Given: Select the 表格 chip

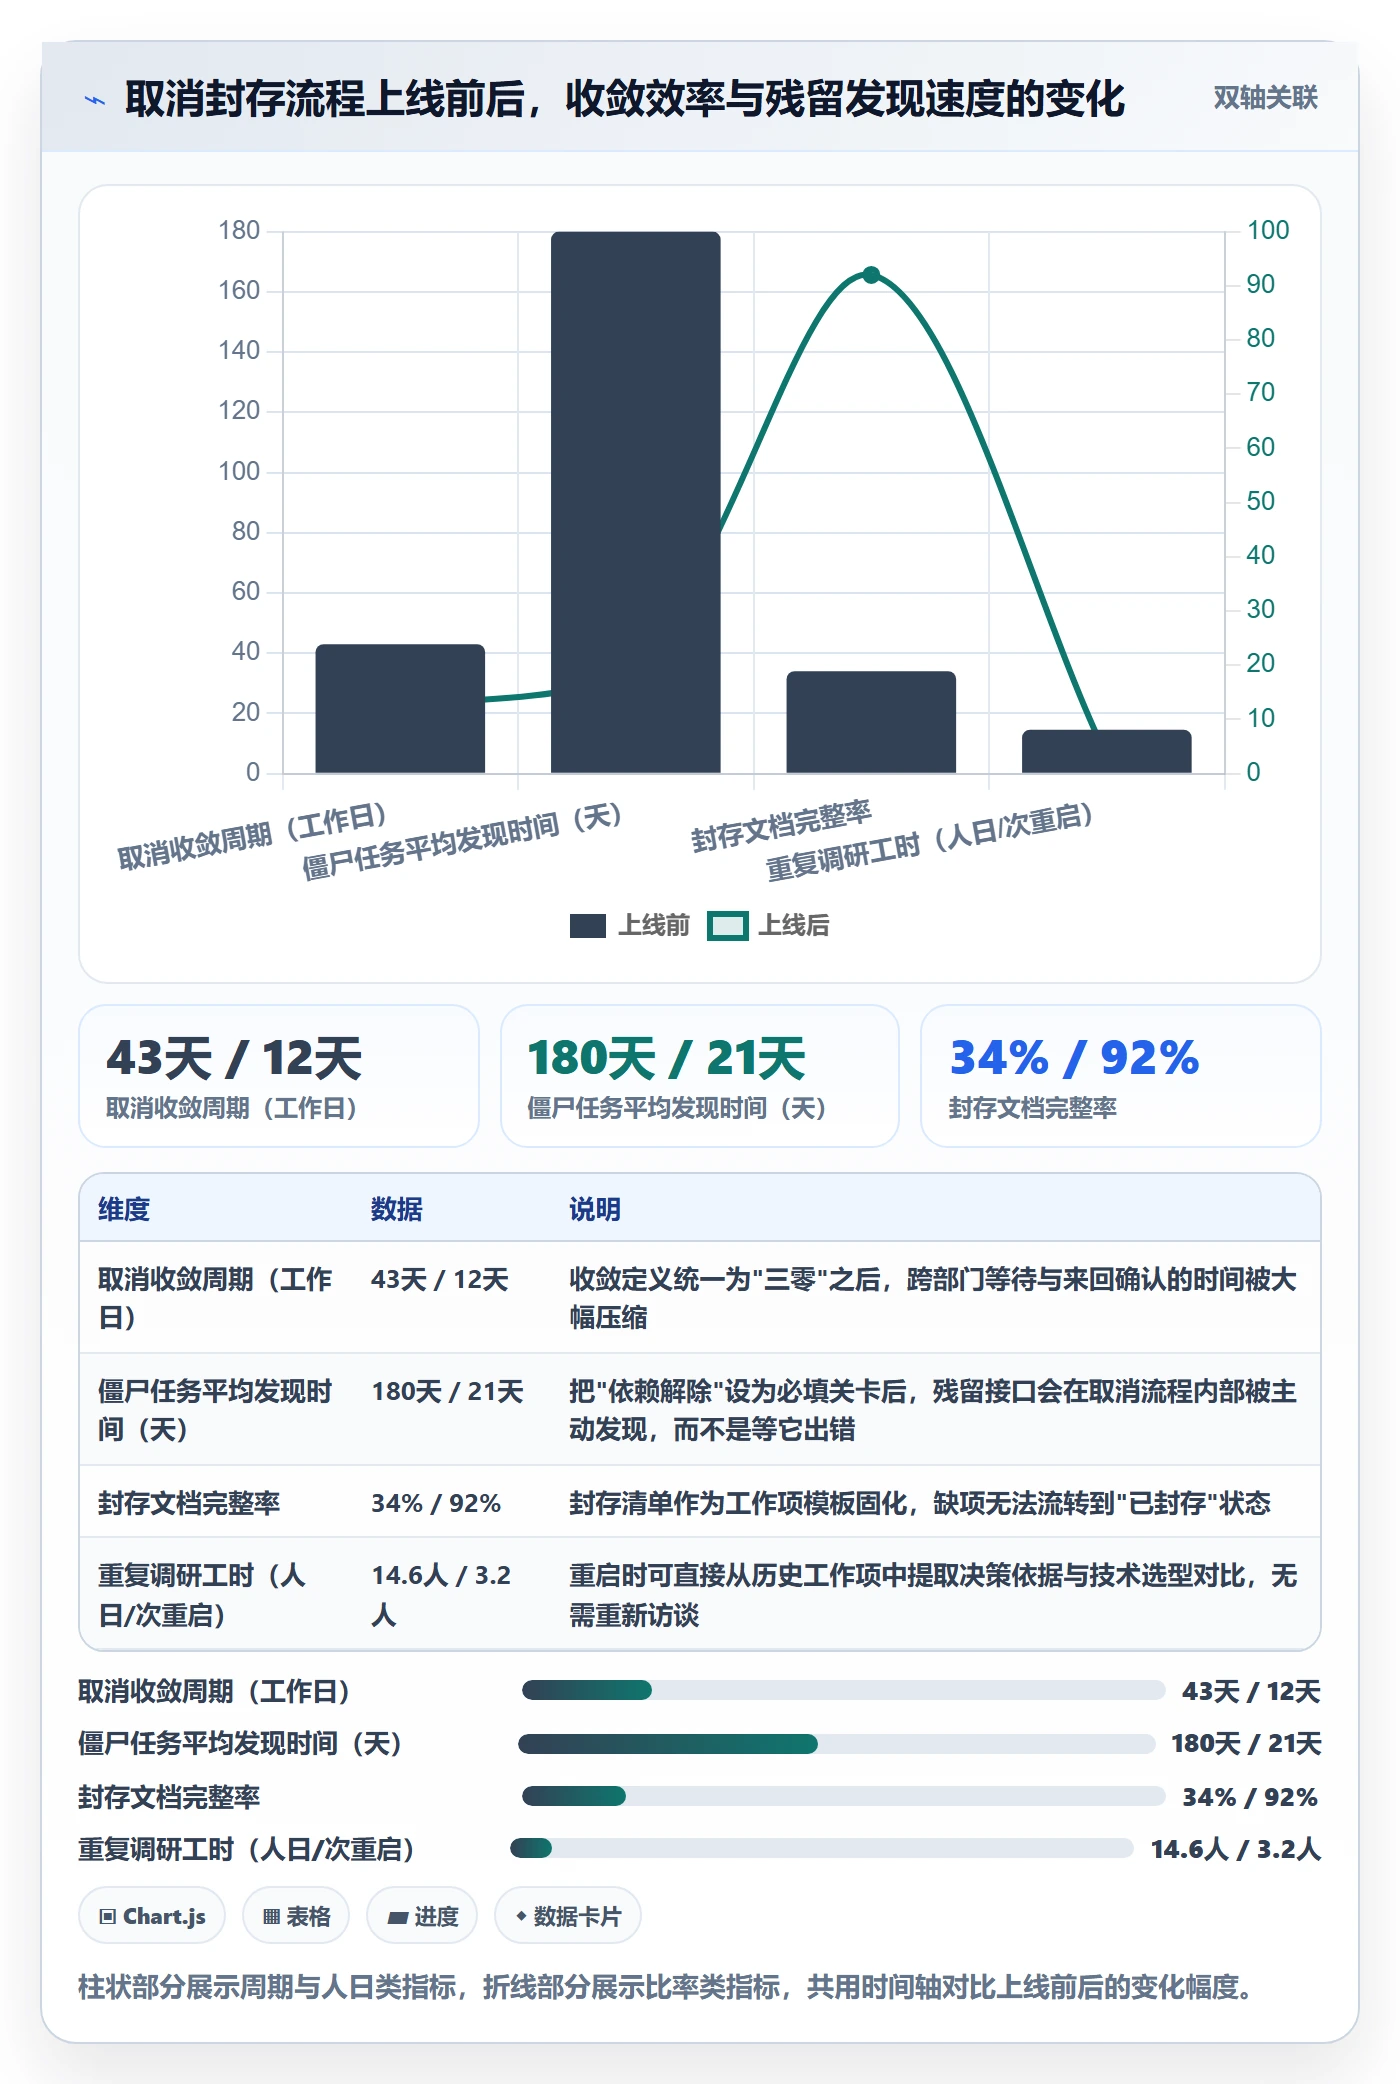Looking at the screenshot, I should 296,1916.
